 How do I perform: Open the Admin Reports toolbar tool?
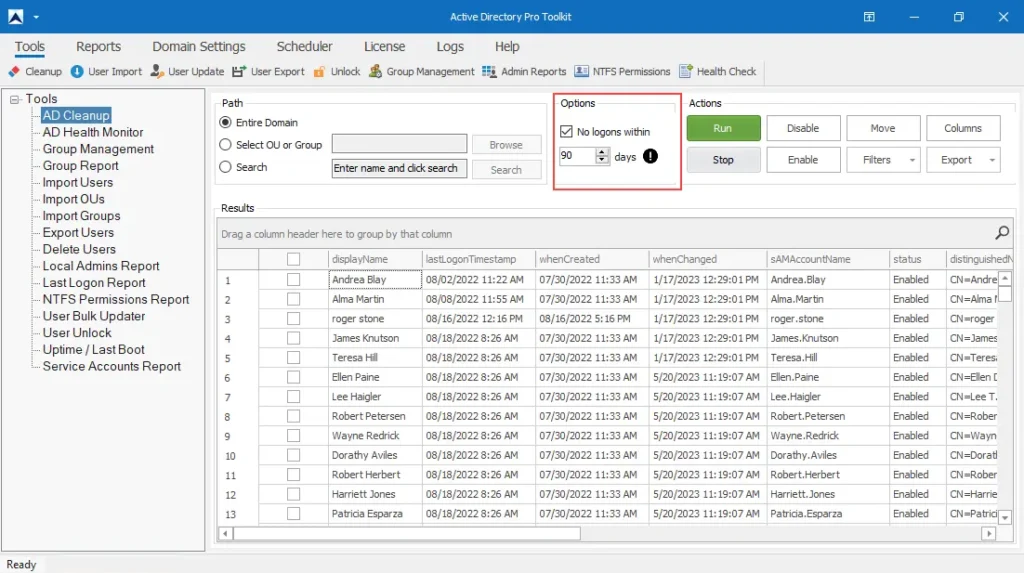[x=524, y=72]
